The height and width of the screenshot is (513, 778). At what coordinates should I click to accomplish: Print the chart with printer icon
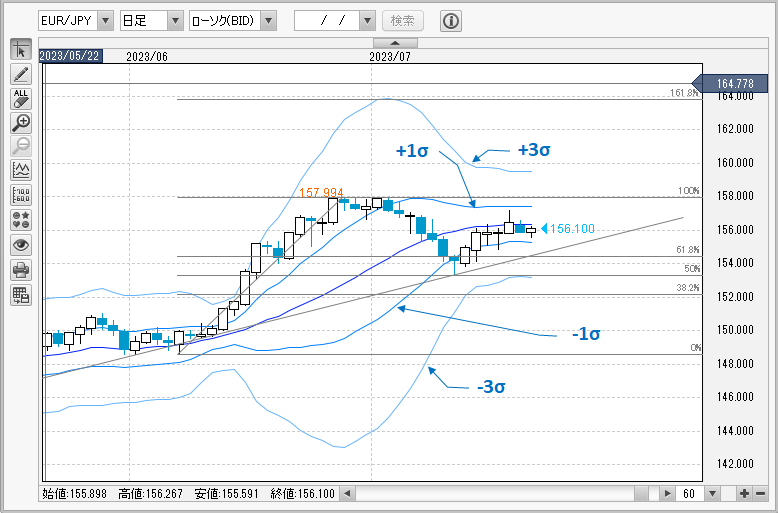[21, 270]
